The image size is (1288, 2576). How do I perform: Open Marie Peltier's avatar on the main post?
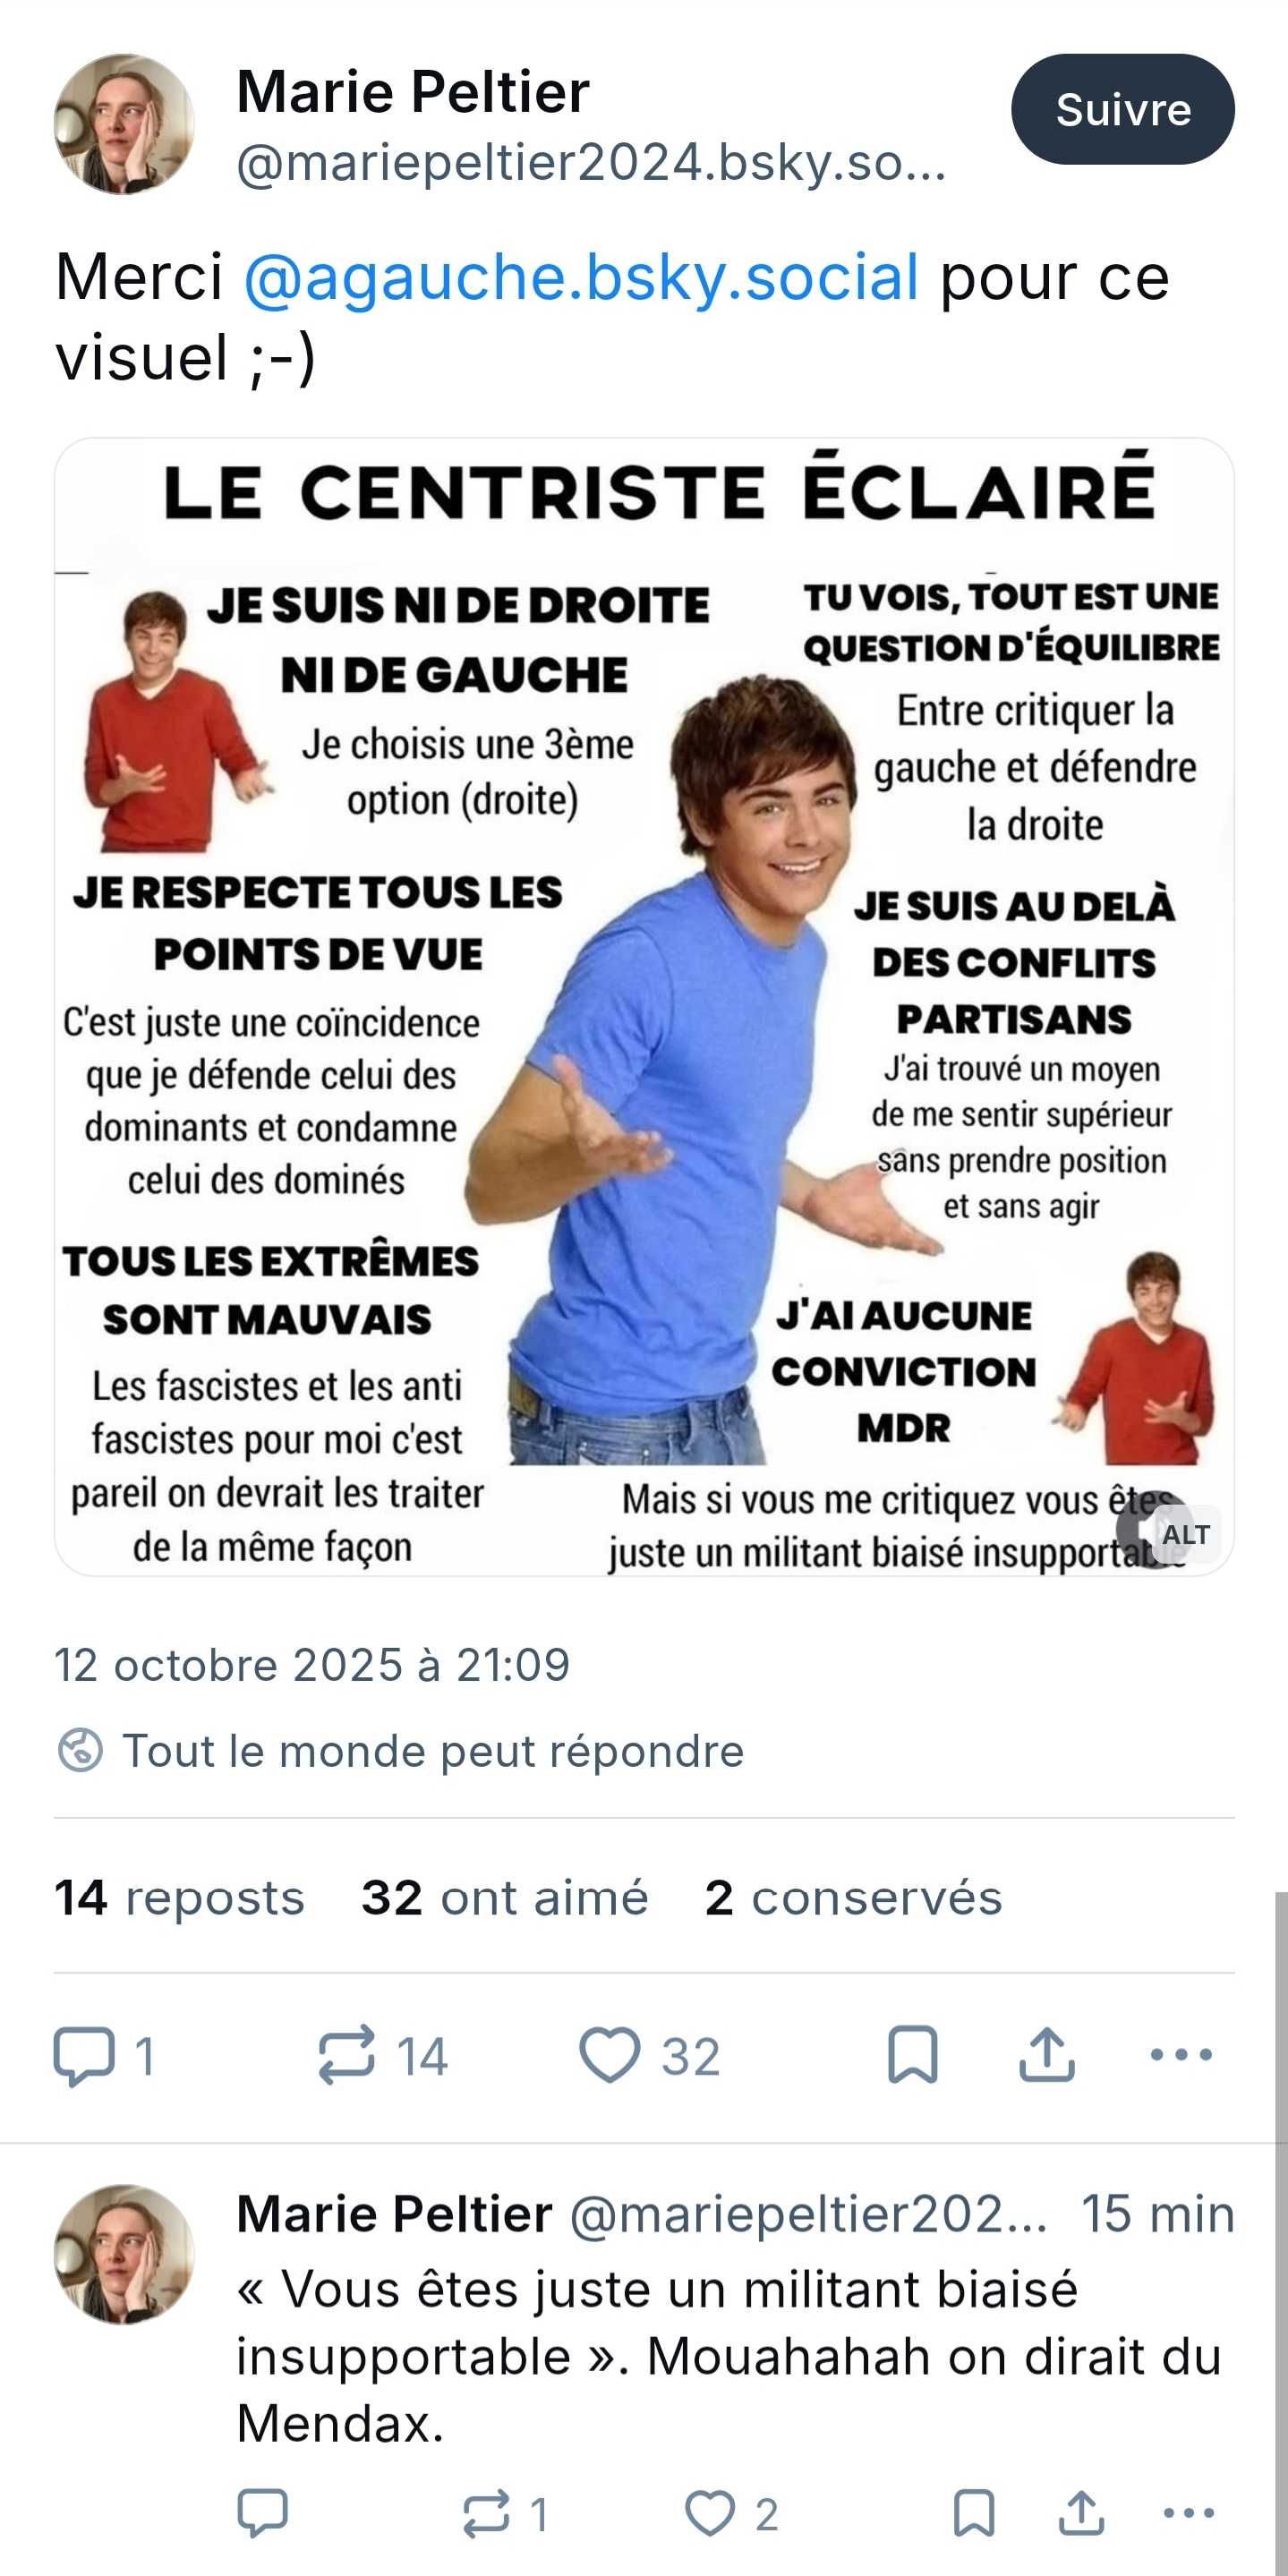(124, 124)
